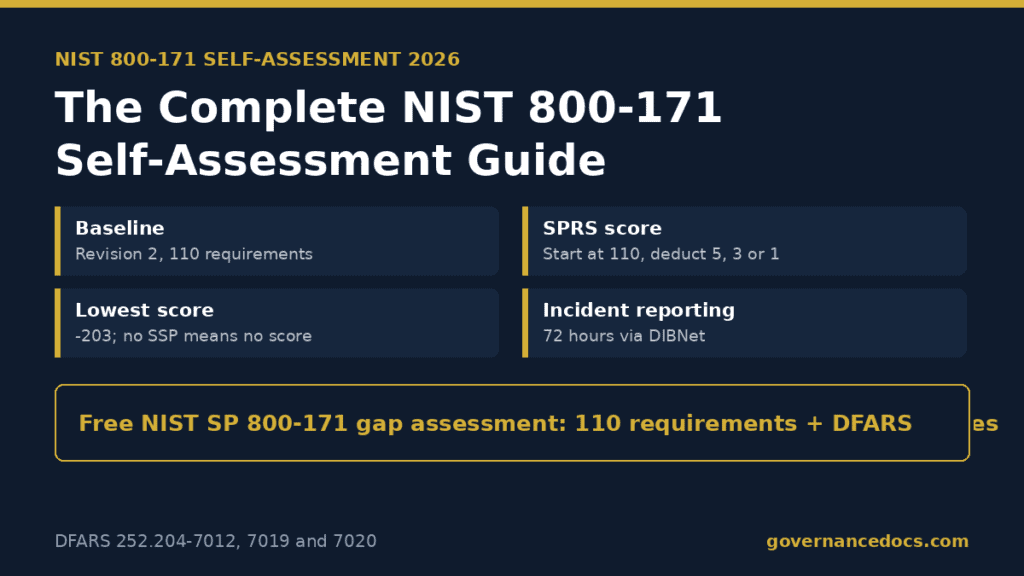The image size is (1024, 576).
Task: Click 'Revision 2, 110 requirements' text
Action: (194, 254)
